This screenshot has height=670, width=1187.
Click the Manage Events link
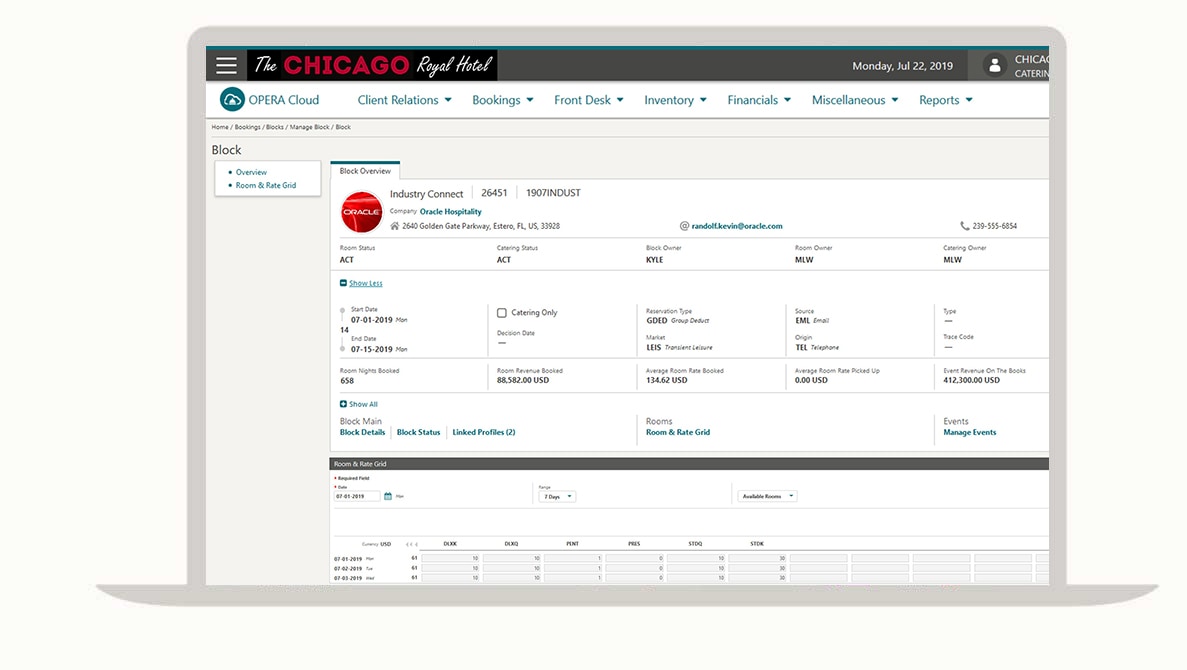point(969,432)
